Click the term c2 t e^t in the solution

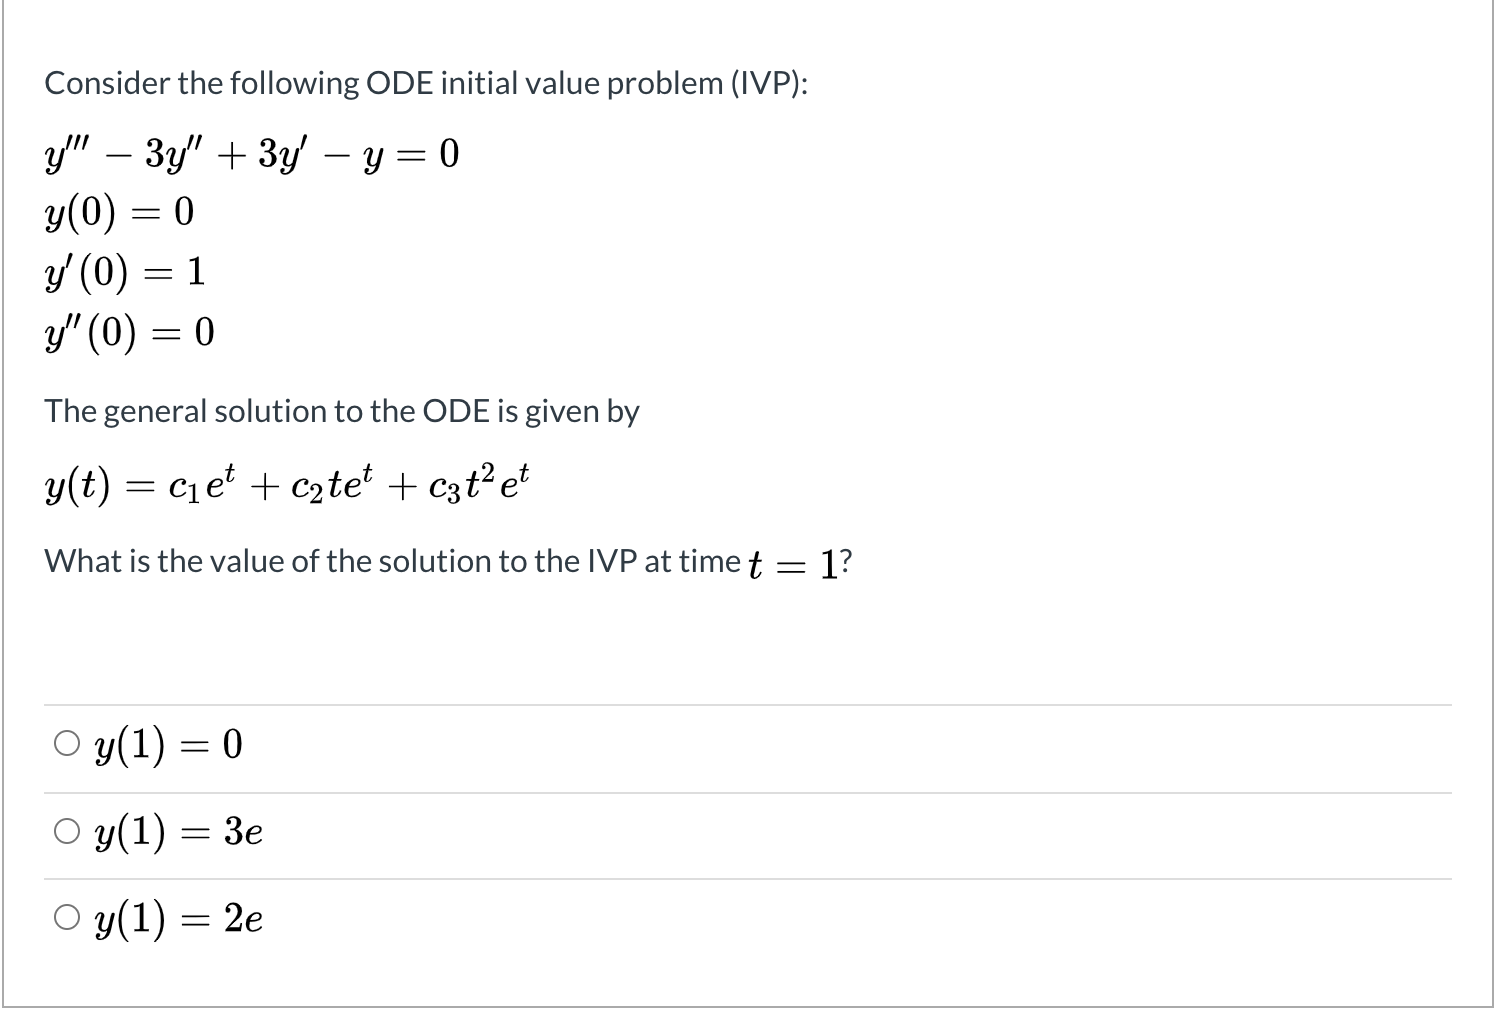(330, 484)
